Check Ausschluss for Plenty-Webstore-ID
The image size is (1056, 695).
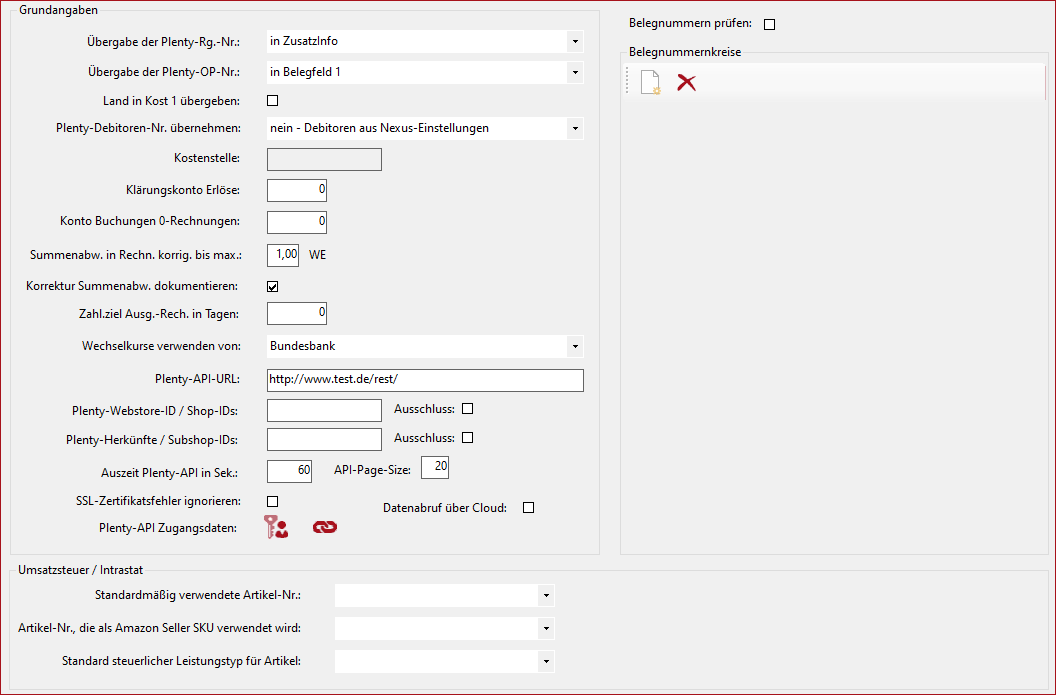point(467,409)
